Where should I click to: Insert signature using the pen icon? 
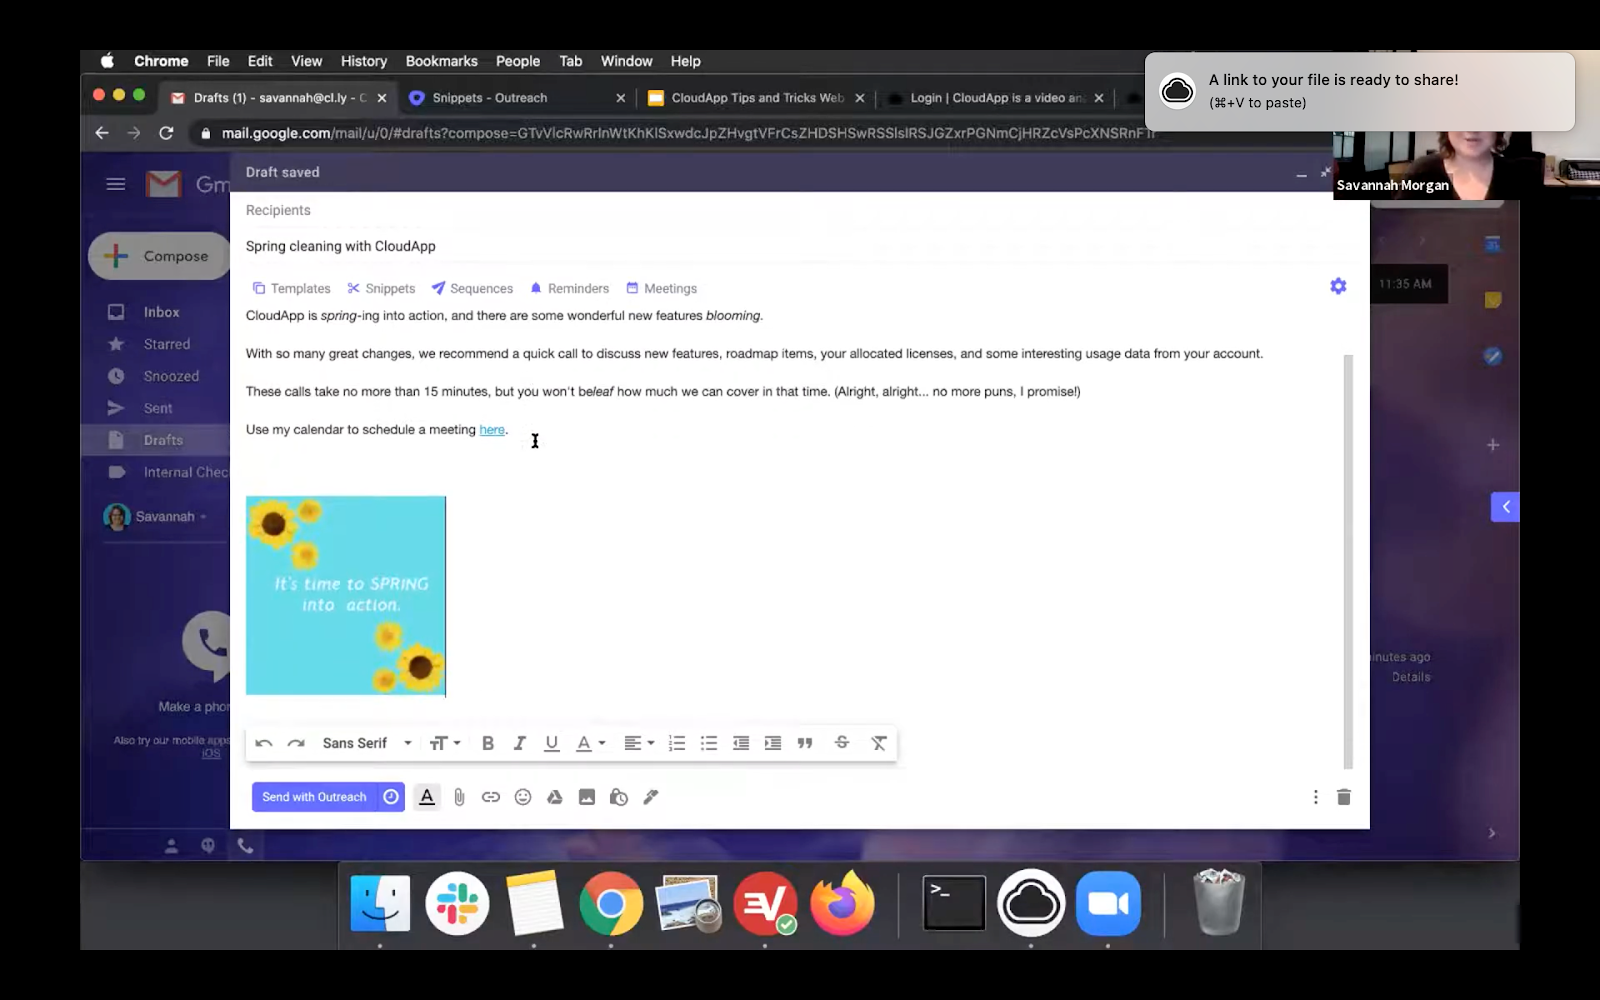tap(651, 797)
